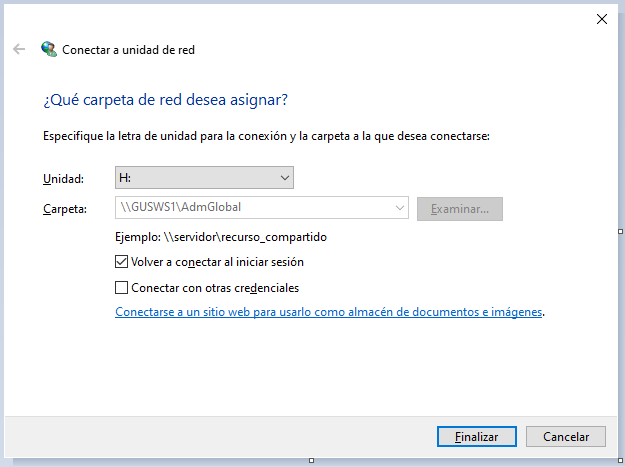Enable Conectar con otras credenciales checkbox
Image resolution: width=625 pixels, height=467 pixels.
click(121, 288)
